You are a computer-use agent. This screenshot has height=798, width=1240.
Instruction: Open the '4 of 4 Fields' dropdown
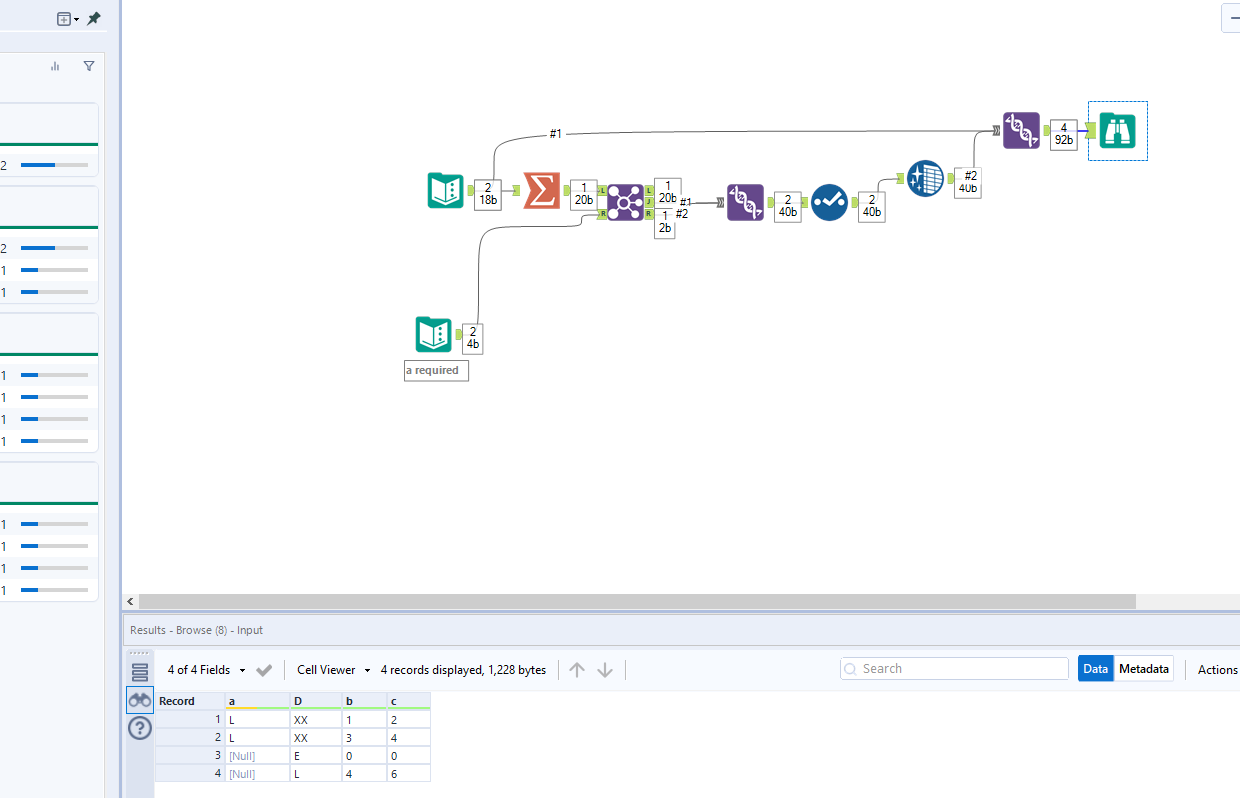(x=240, y=670)
